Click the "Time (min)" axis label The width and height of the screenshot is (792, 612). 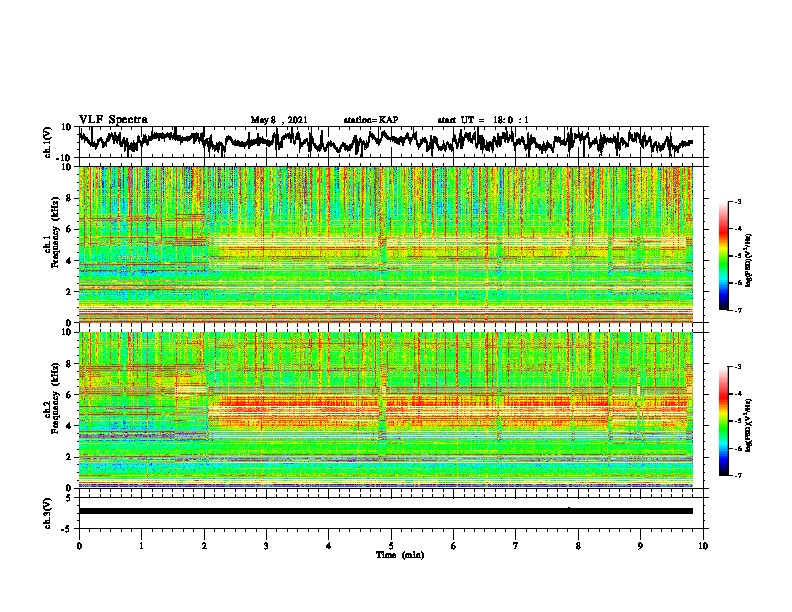pos(400,555)
